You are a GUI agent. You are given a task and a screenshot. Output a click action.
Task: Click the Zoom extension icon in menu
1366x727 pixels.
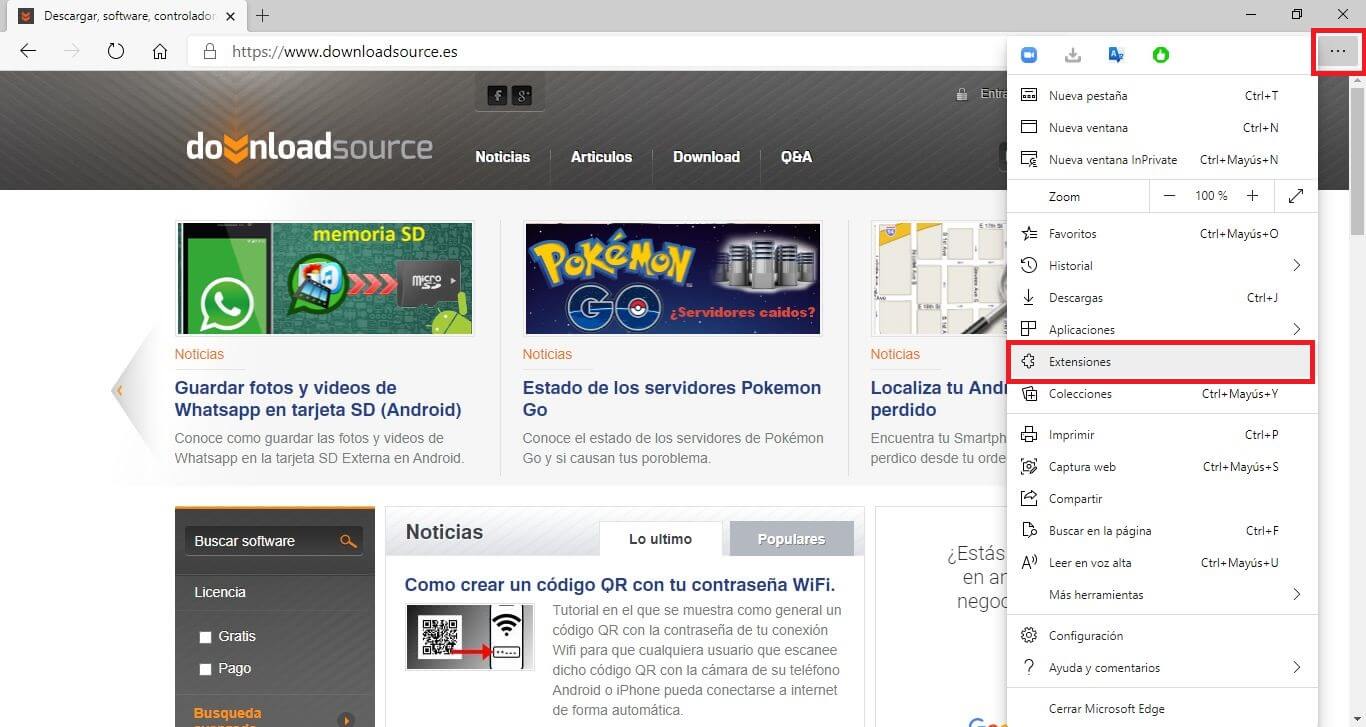pyautogui.click(x=1029, y=55)
